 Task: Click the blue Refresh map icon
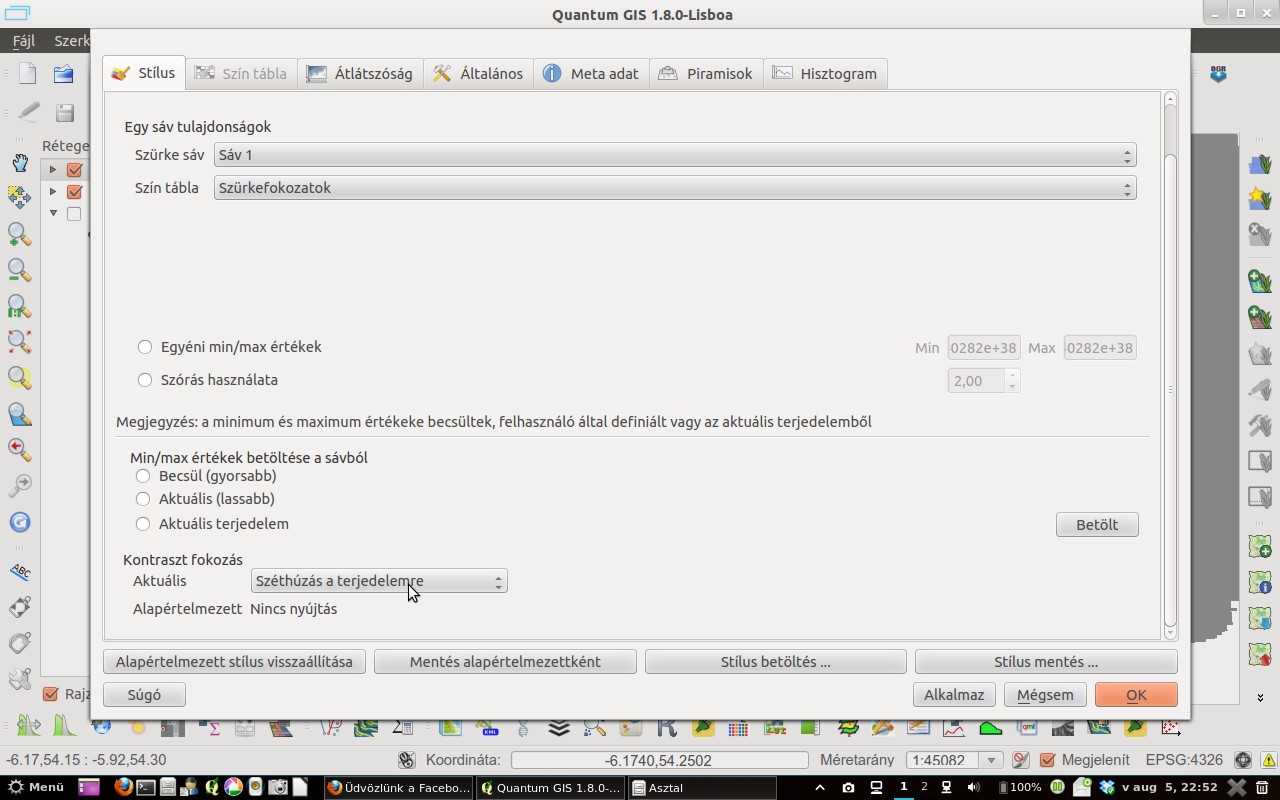coord(19,522)
